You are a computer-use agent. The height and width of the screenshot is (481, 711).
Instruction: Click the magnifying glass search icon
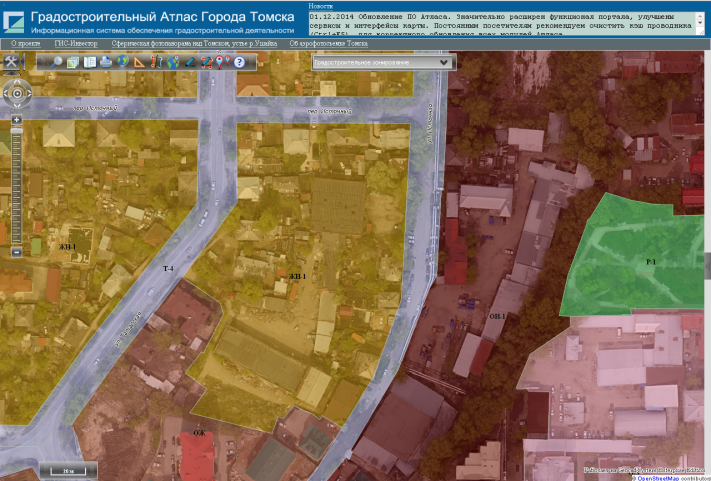click(57, 62)
